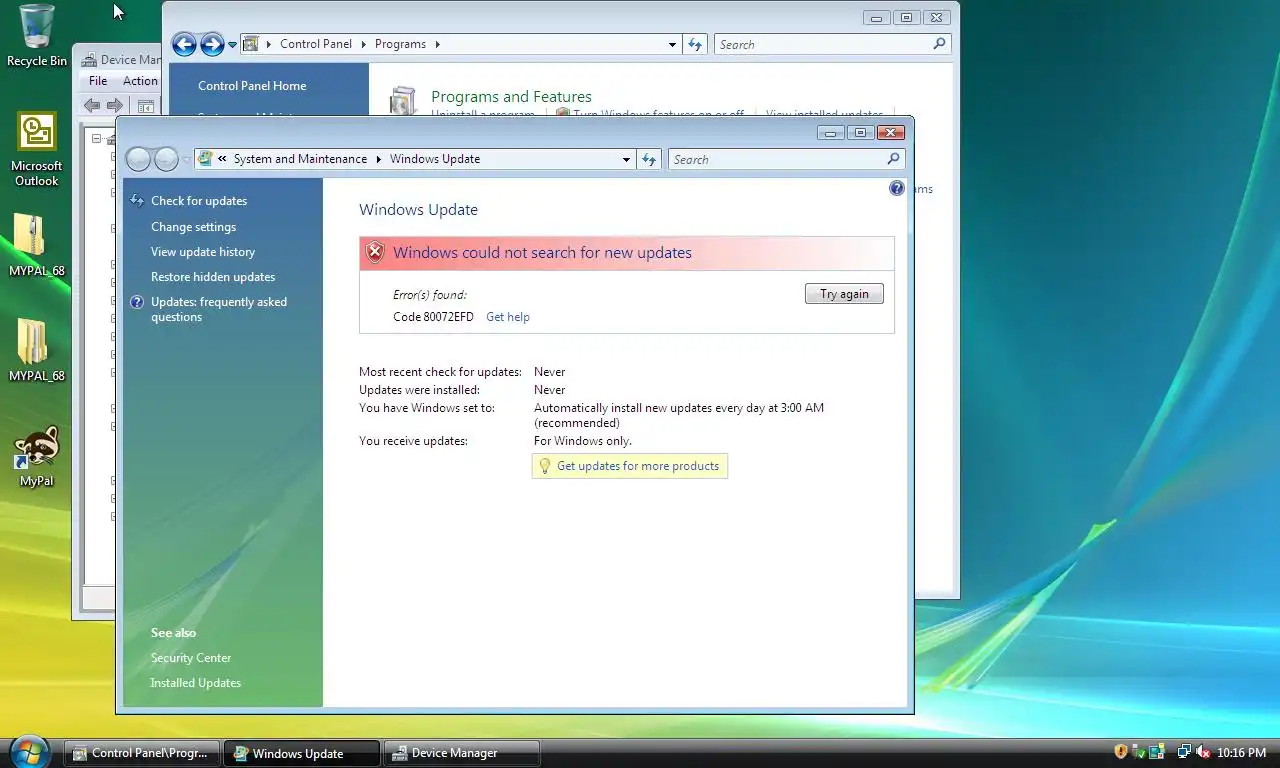Viewport: 1280px width, 768px height.
Task: Click the taskbar clock showing 10:16 PM
Action: pyautogui.click(x=1241, y=752)
